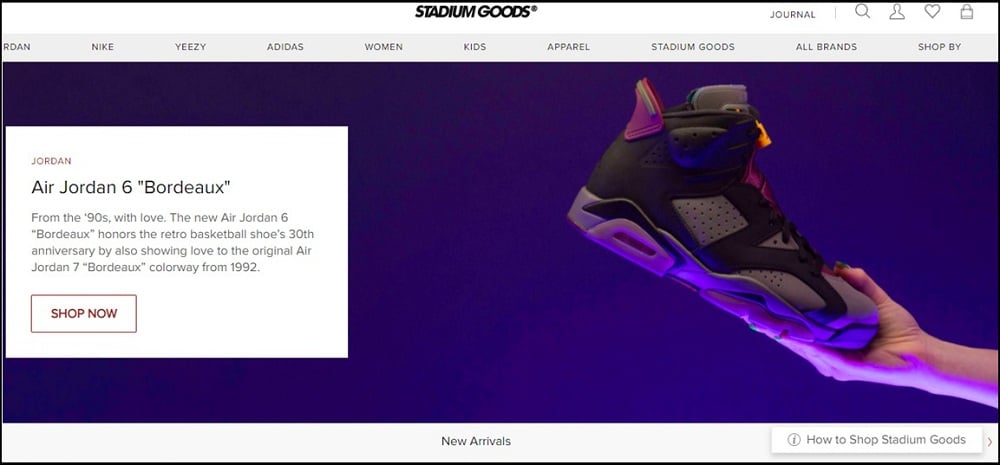Open the Yeezy menu

190,47
